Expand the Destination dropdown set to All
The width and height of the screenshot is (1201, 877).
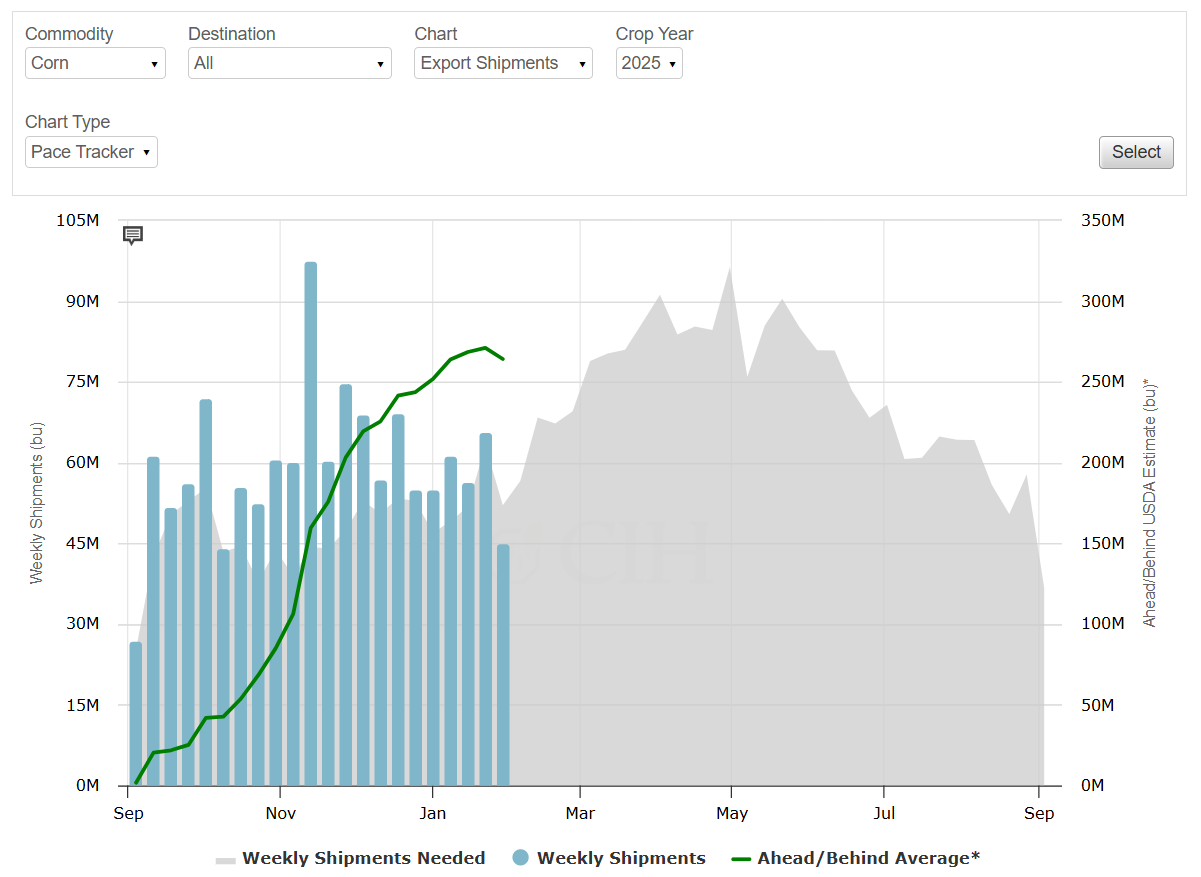pyautogui.click(x=289, y=63)
